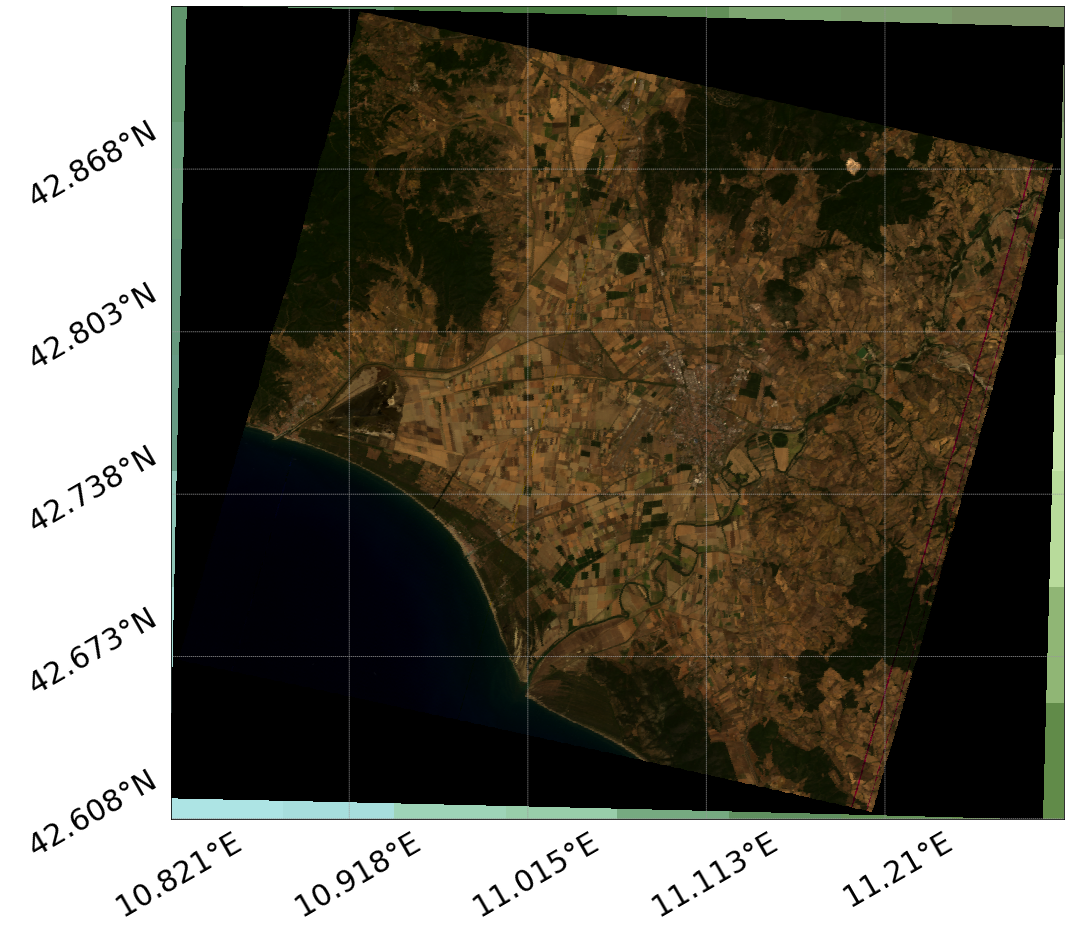Click the dark blue sea area
Image resolution: width=1070 pixels, height=939 pixels.
pyautogui.click(x=330, y=560)
